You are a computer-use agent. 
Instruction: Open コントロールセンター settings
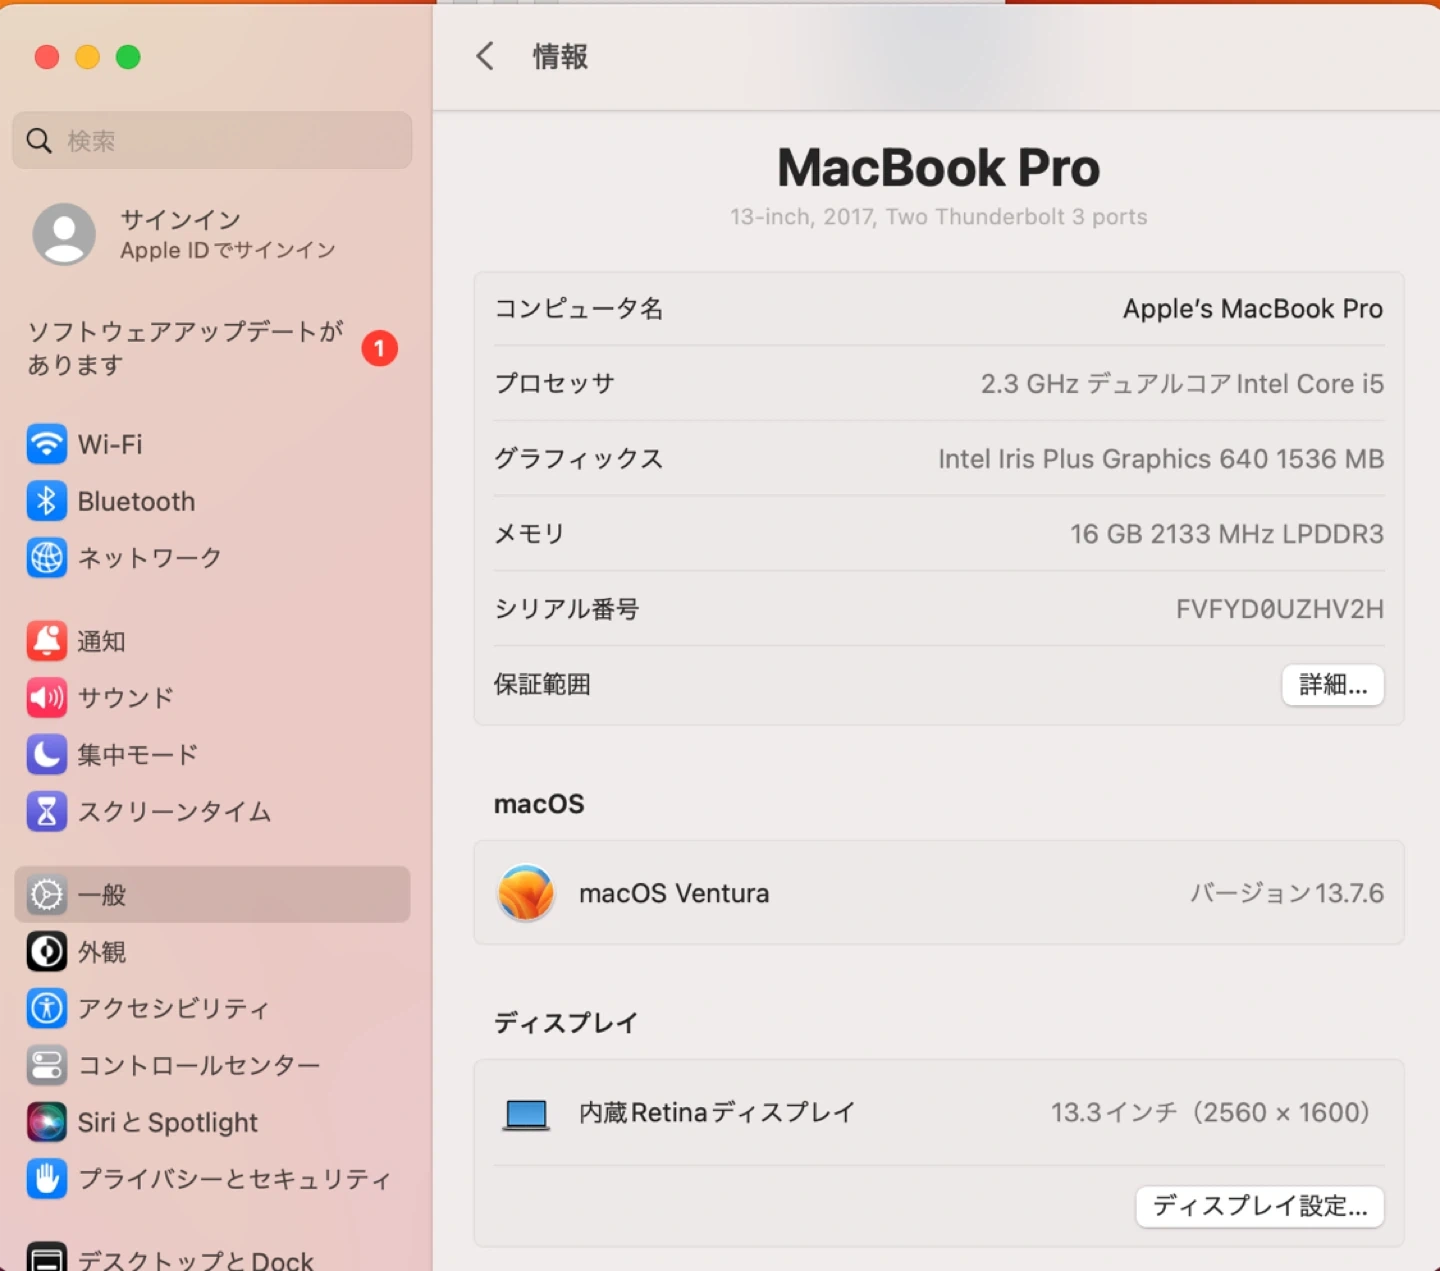198,1065
